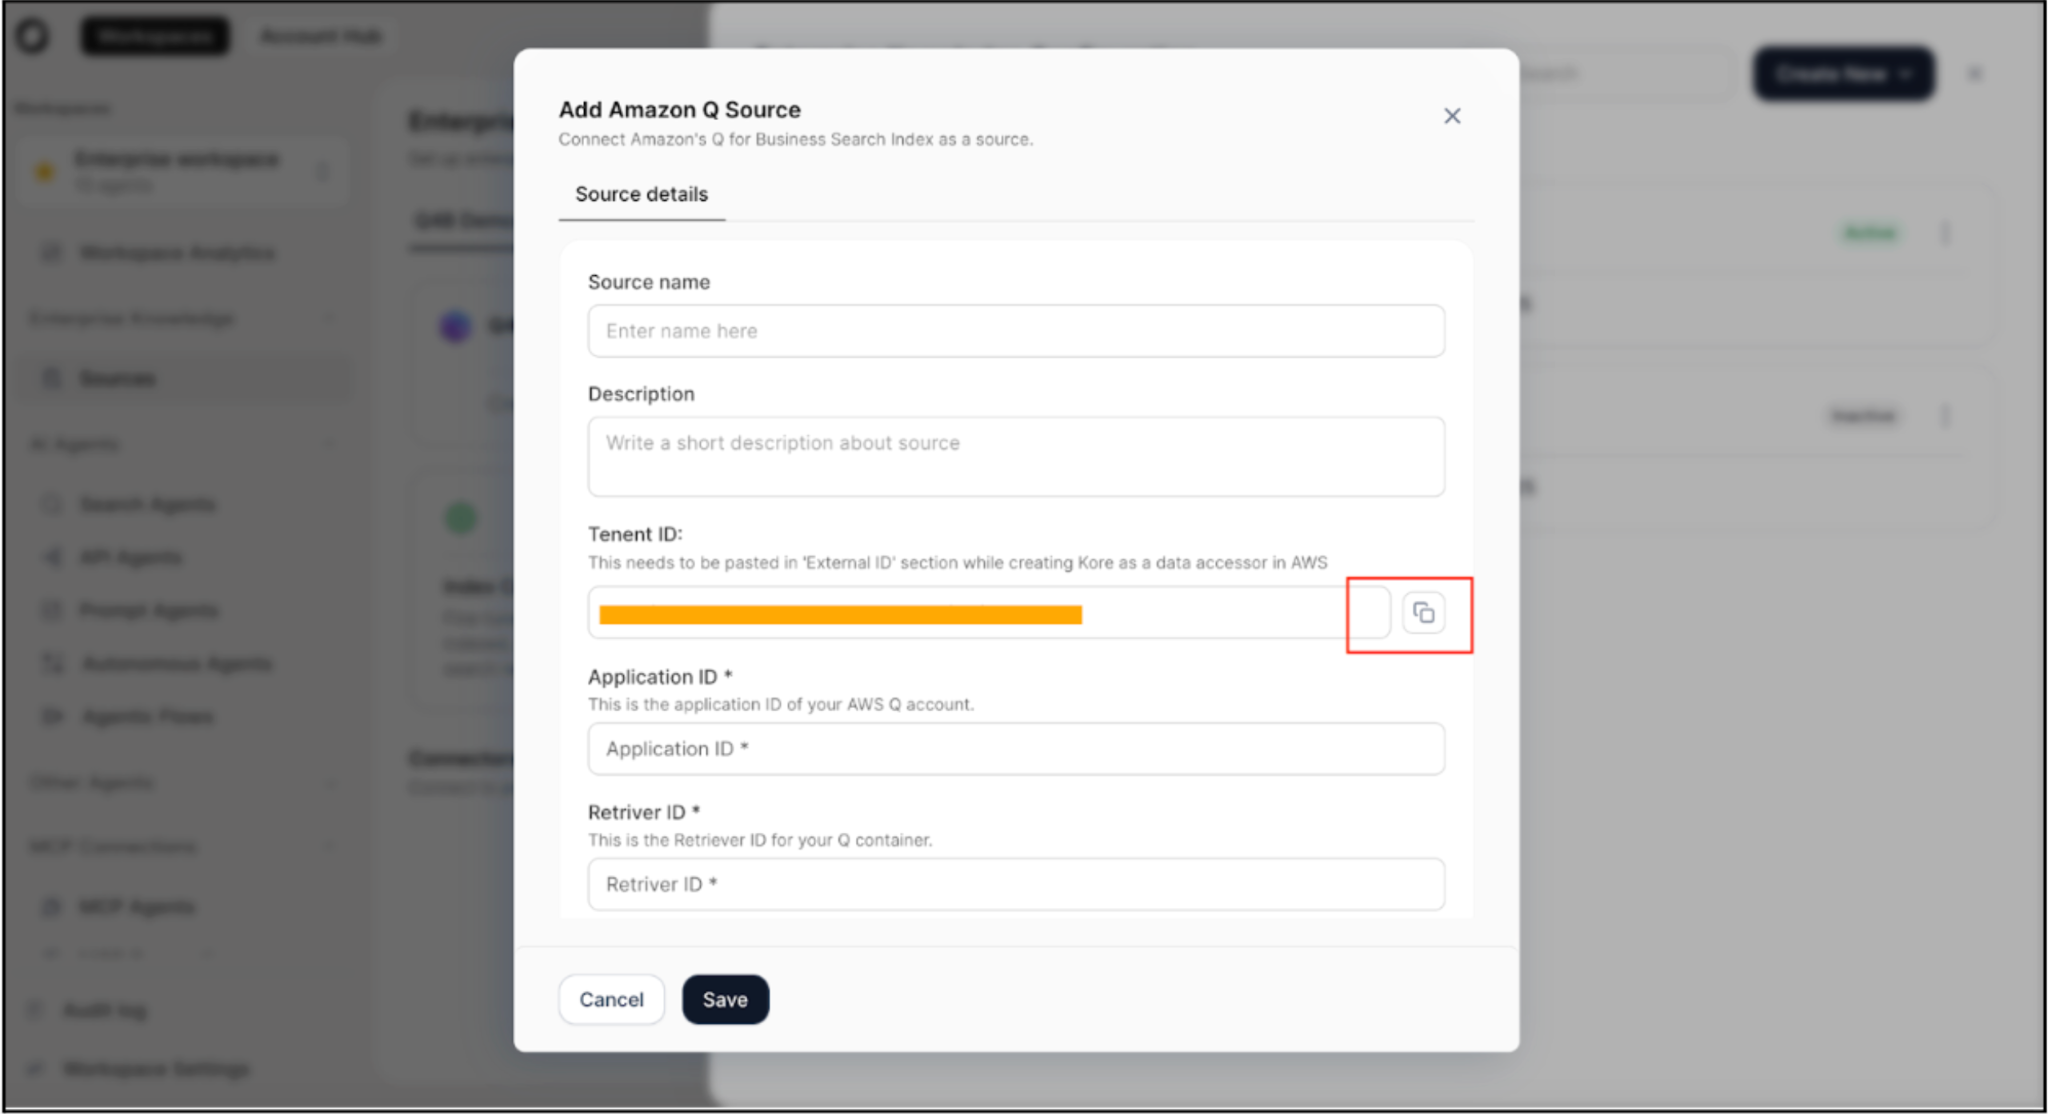Screen dimensions: 2048x1114
Task: Focus the Application ID field
Action: pos(1015,749)
